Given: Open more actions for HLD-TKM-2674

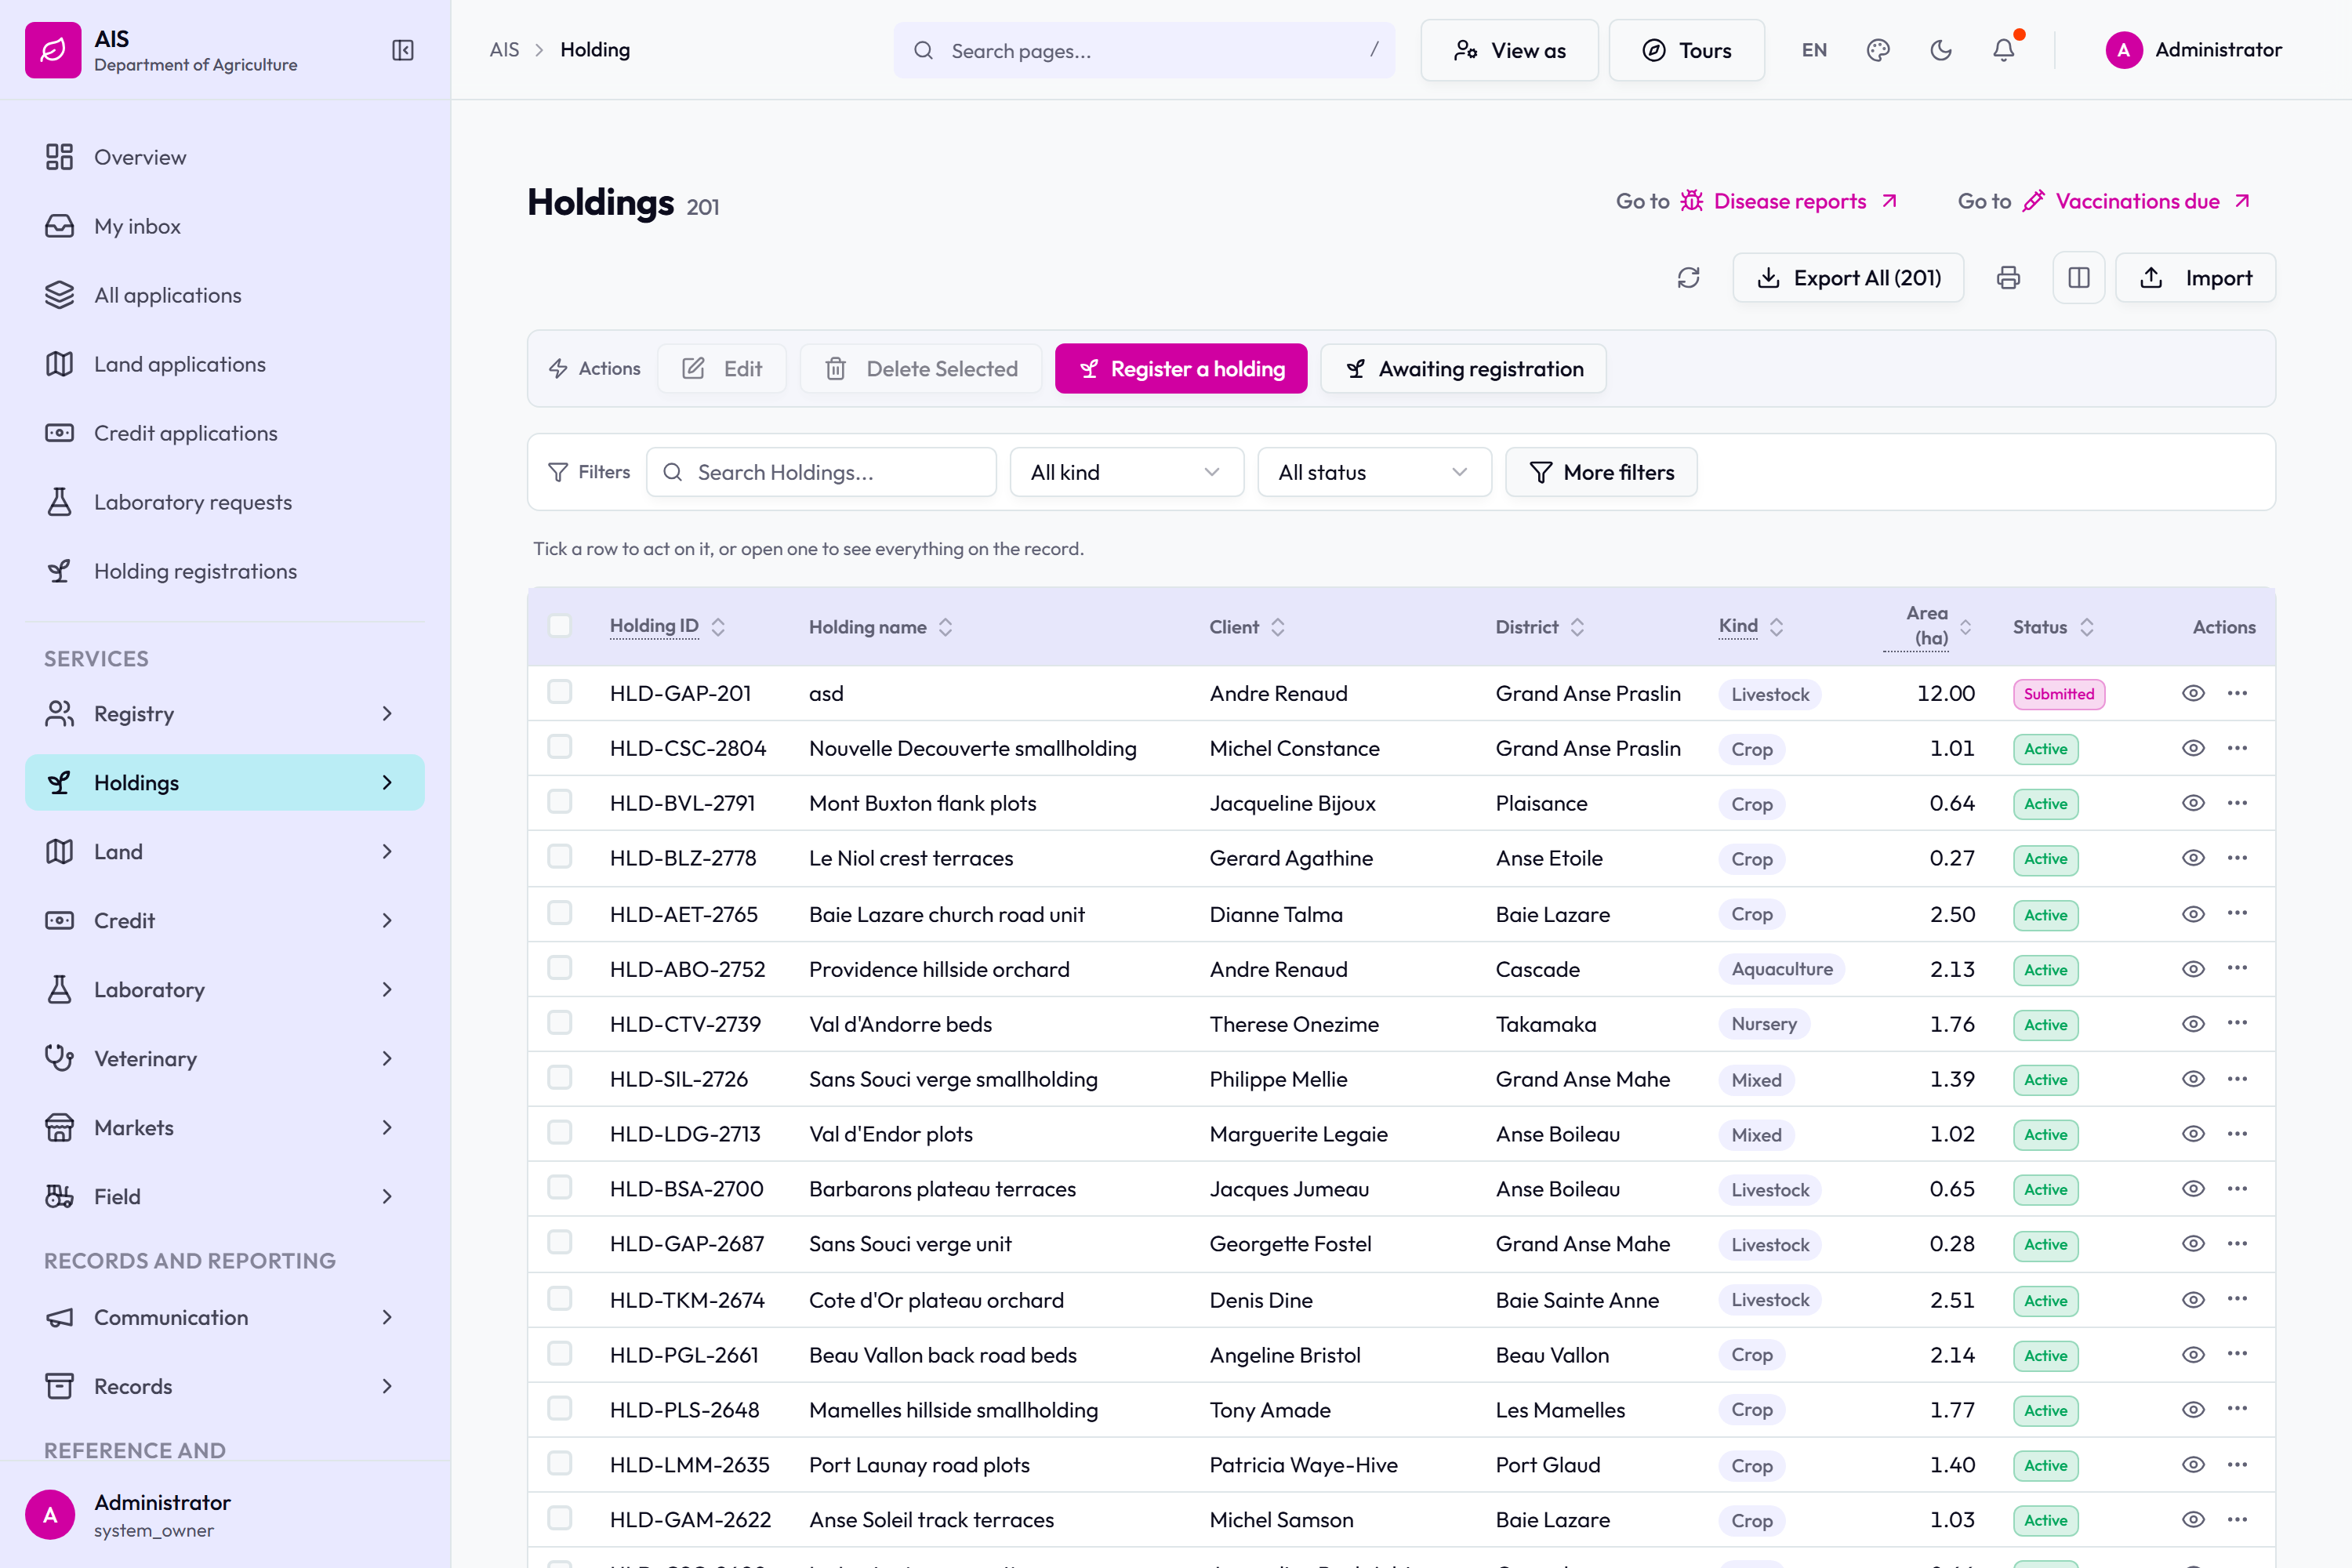Looking at the screenshot, I should (x=2237, y=1299).
